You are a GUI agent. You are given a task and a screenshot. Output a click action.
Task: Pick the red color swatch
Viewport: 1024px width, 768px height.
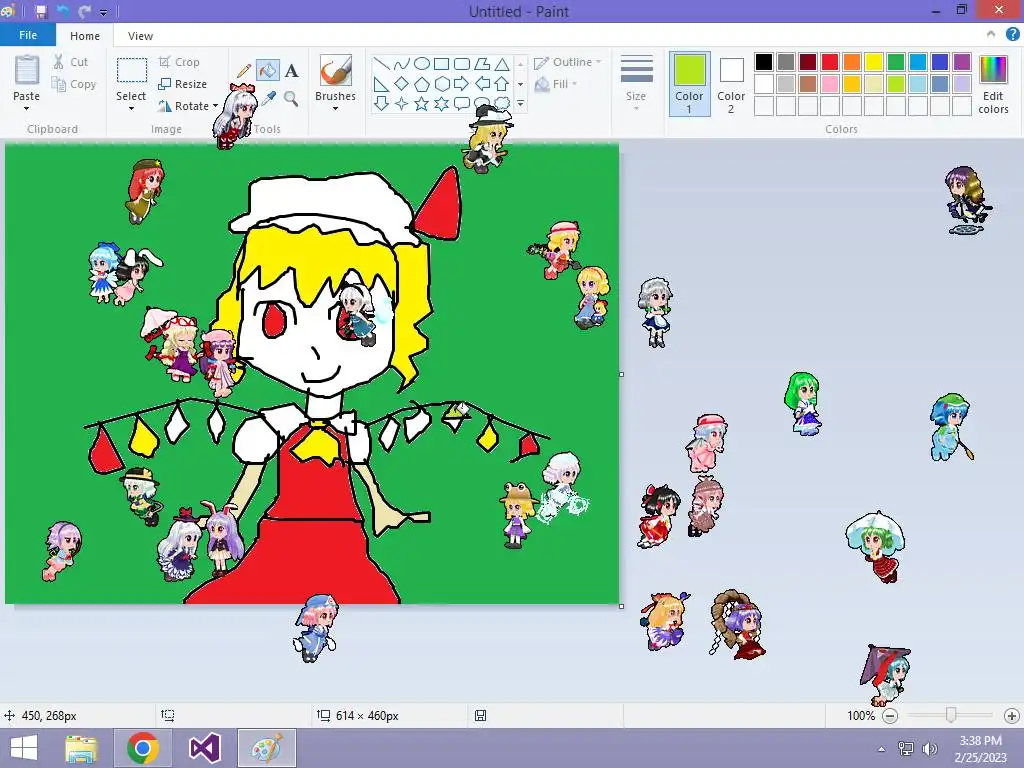(x=830, y=62)
